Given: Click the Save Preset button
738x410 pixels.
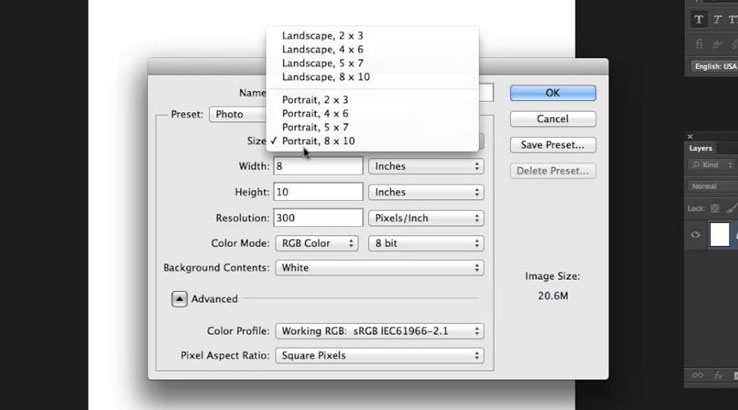Looking at the screenshot, I should tap(552, 145).
